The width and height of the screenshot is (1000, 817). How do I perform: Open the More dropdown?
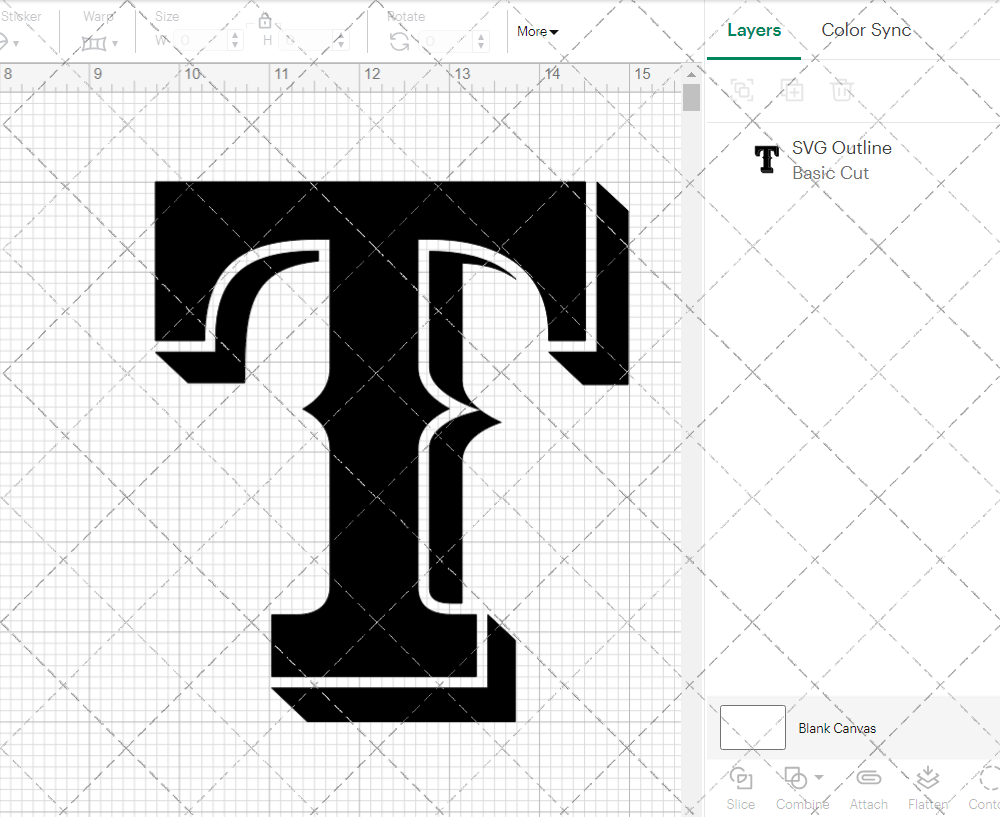pos(537,31)
